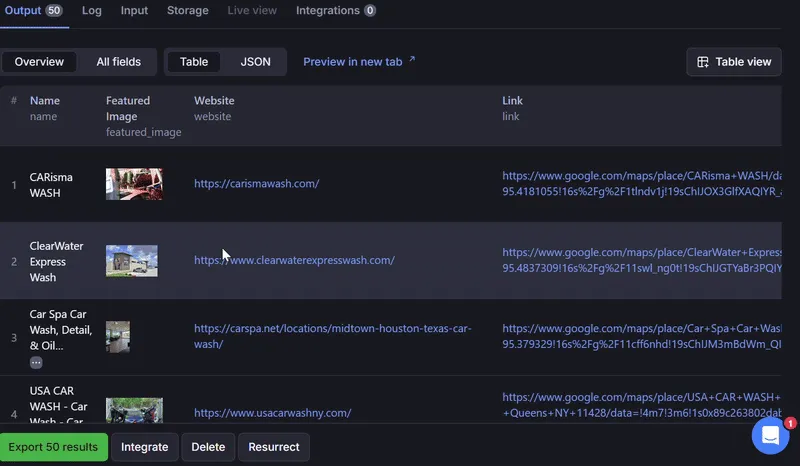Click the Resurrect button

point(274,447)
